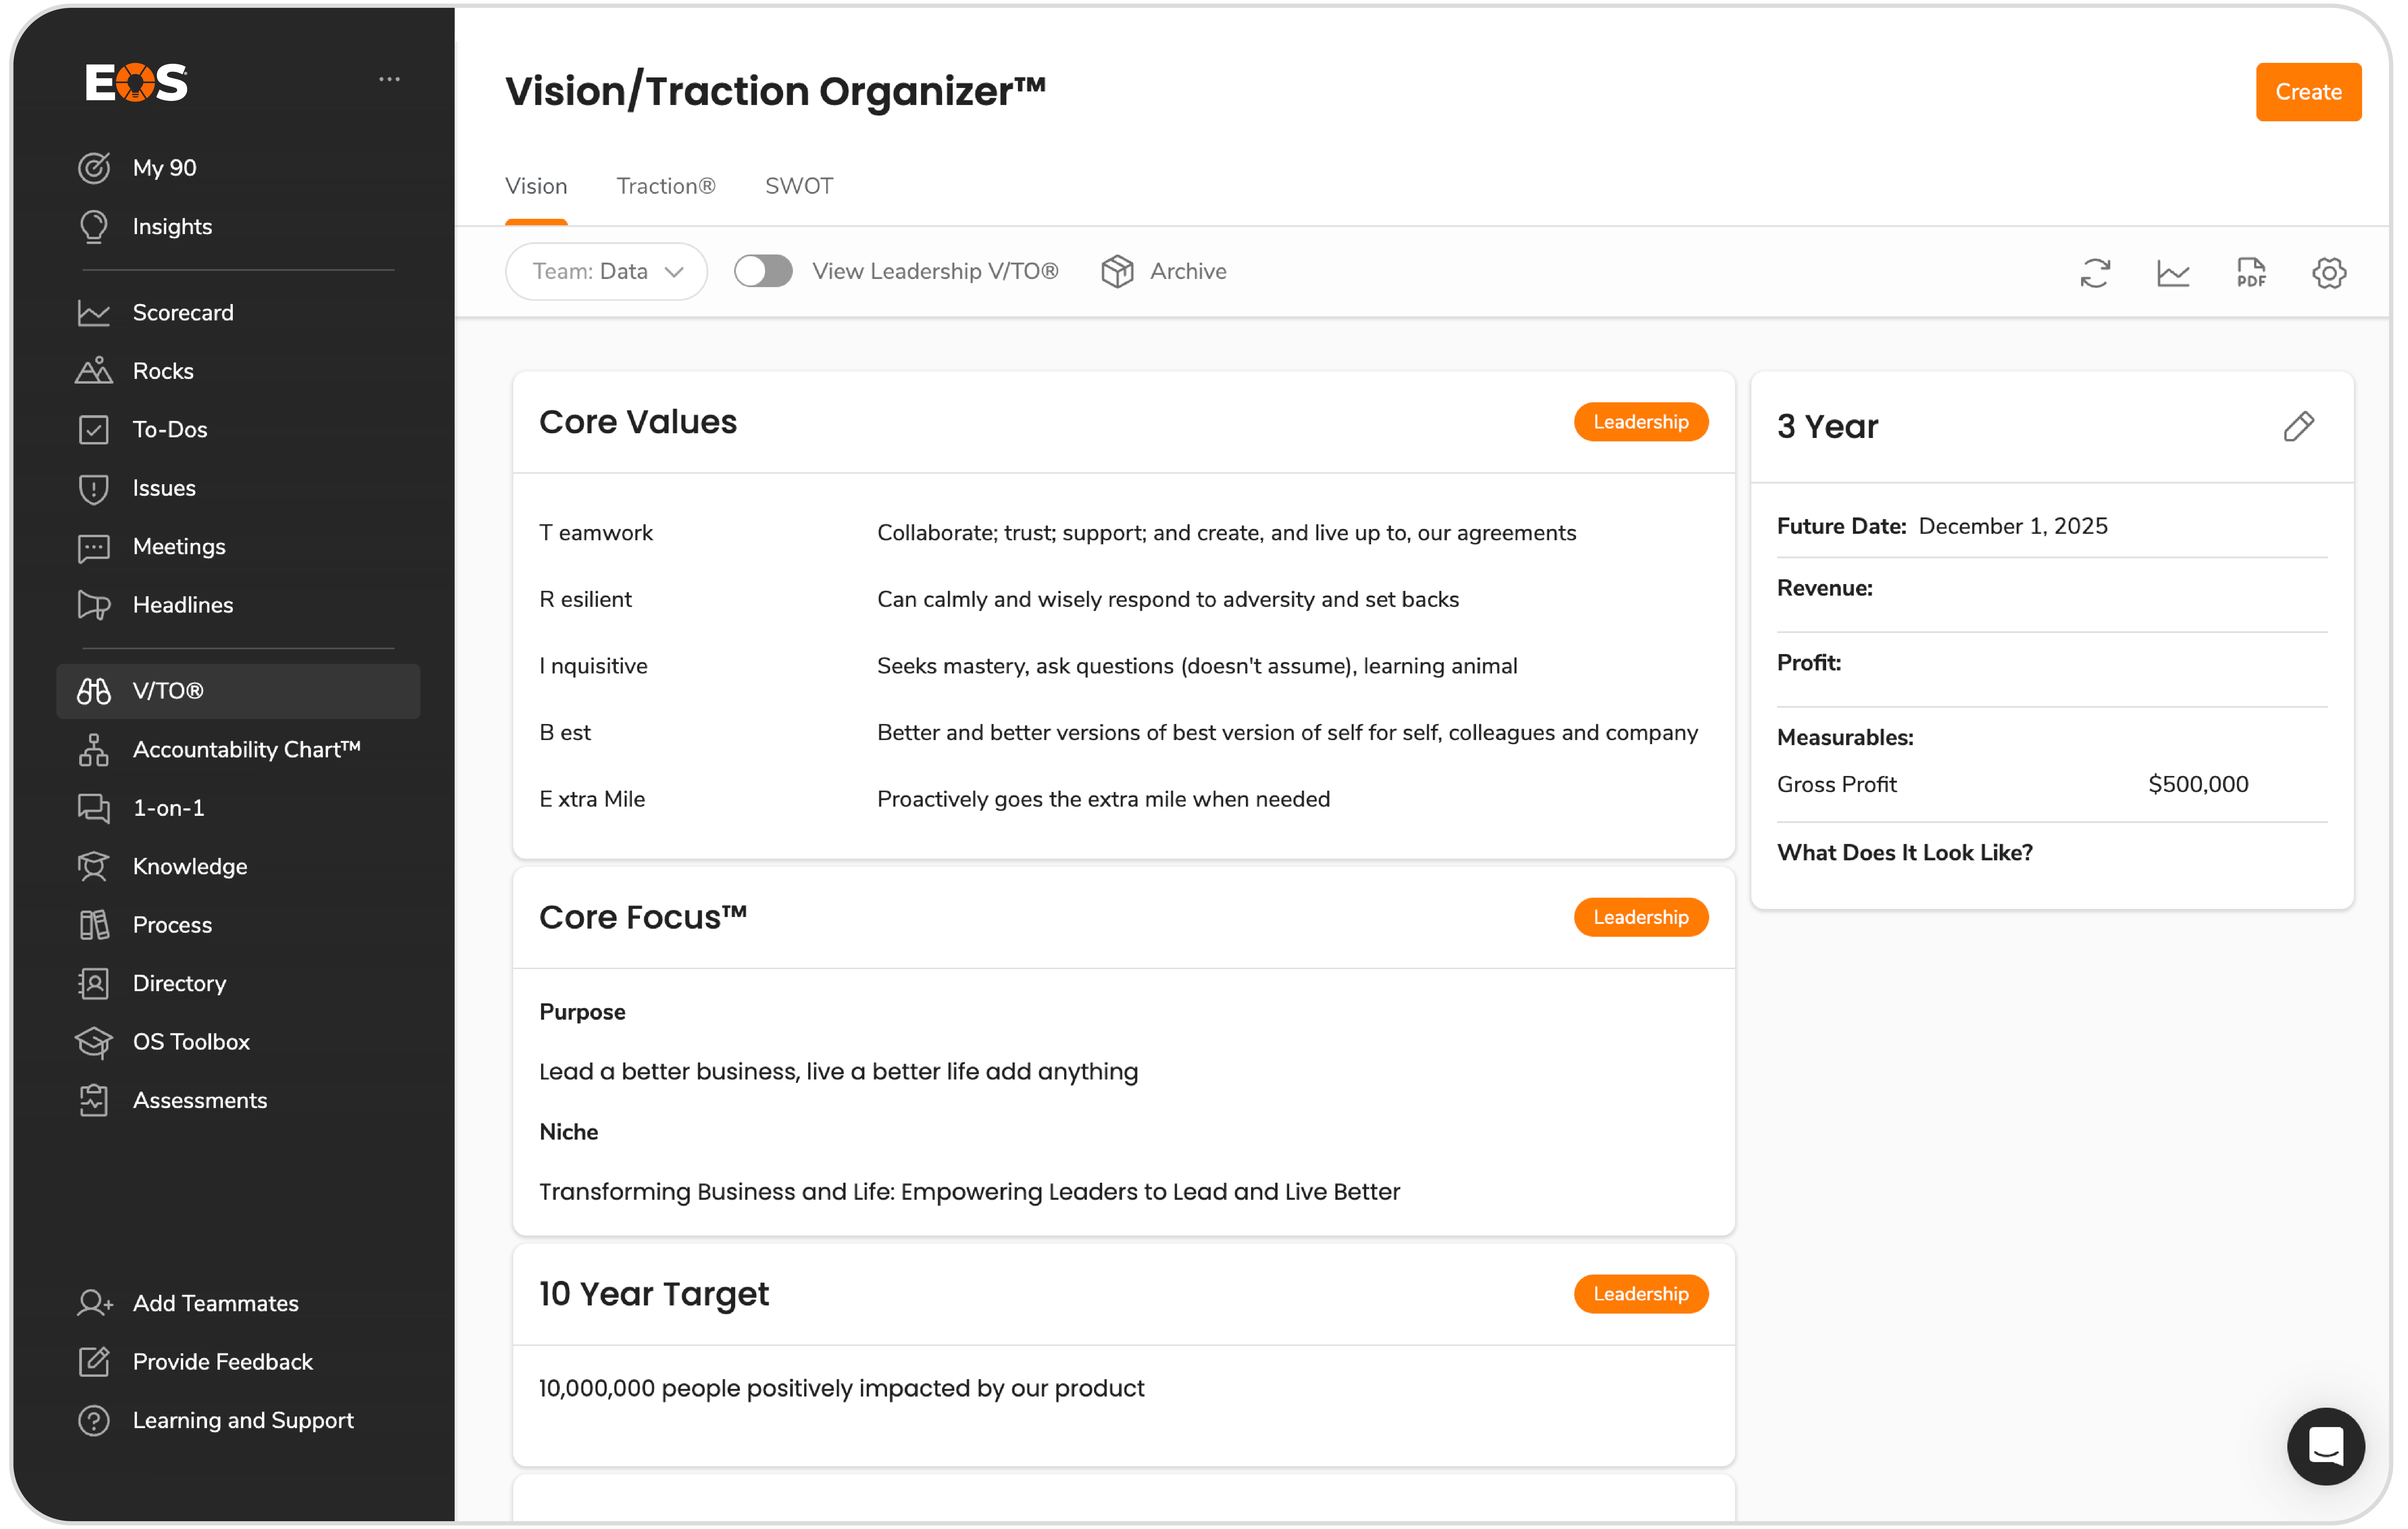The height and width of the screenshot is (1529, 2408).
Task: Click the EOS logo
Action: point(136,82)
